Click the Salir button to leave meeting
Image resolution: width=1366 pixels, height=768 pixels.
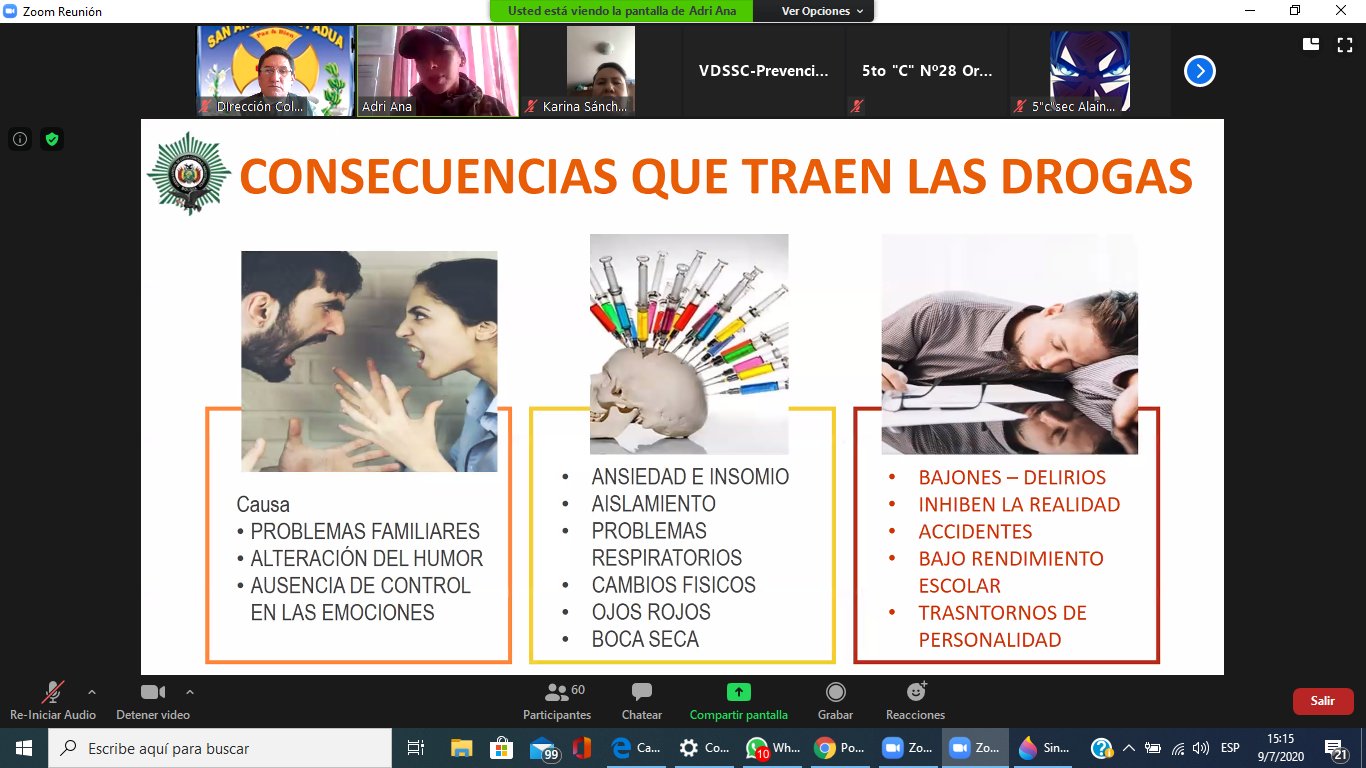tap(1322, 701)
